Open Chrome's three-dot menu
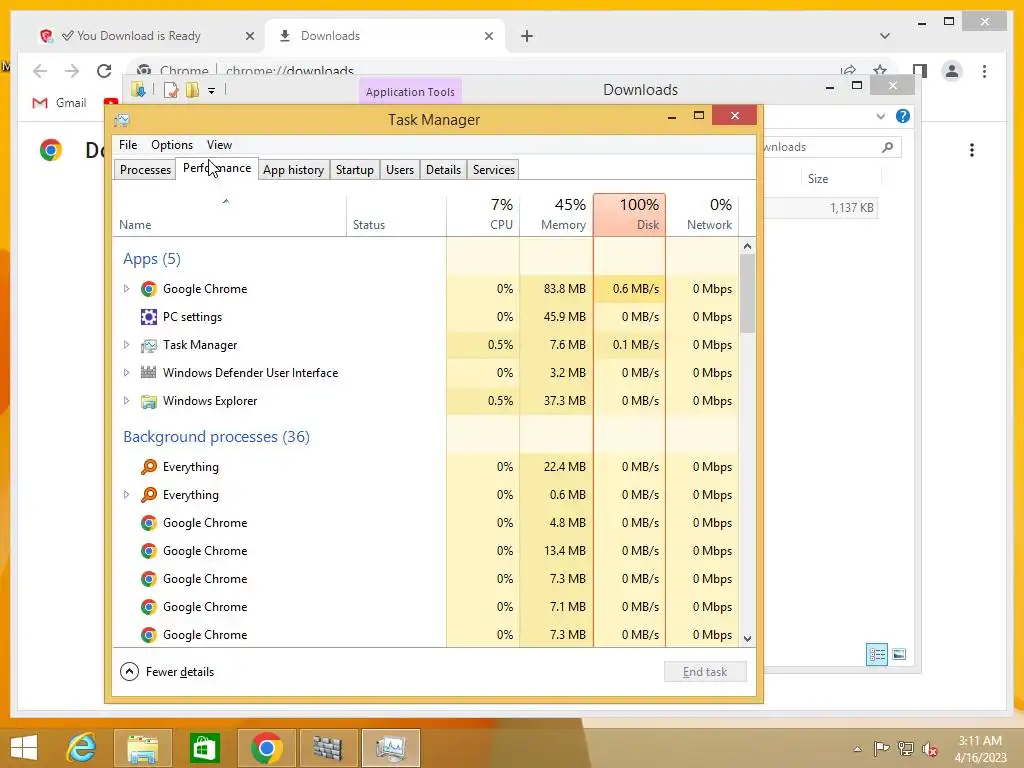The width and height of the screenshot is (1024, 768). pos(984,71)
